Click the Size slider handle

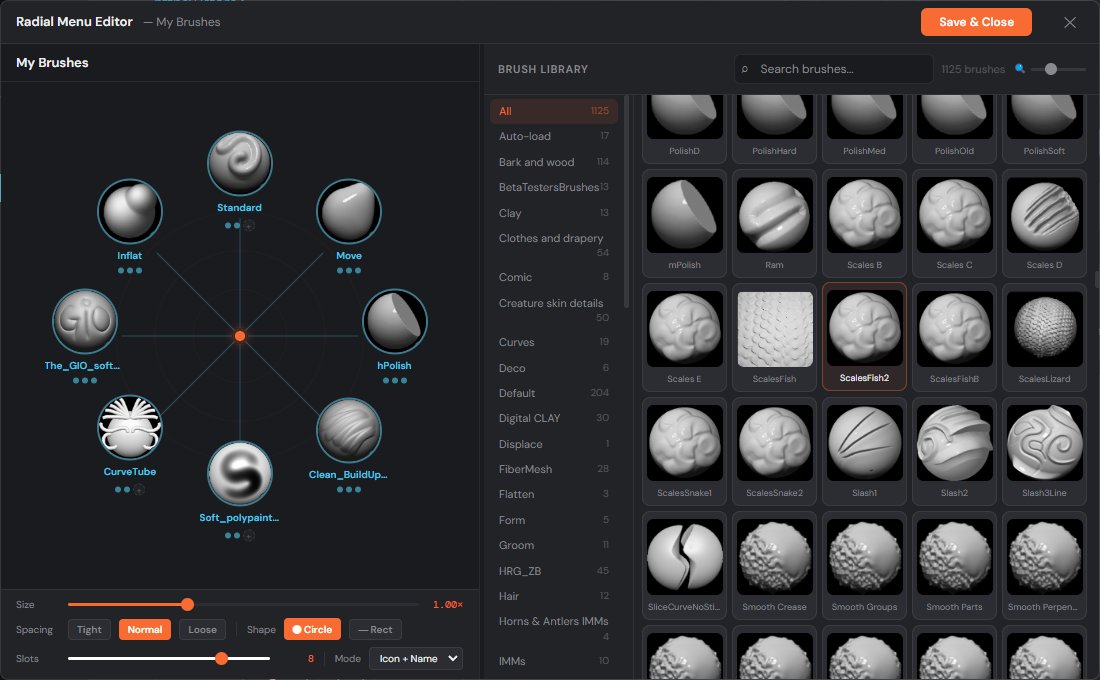pos(187,604)
